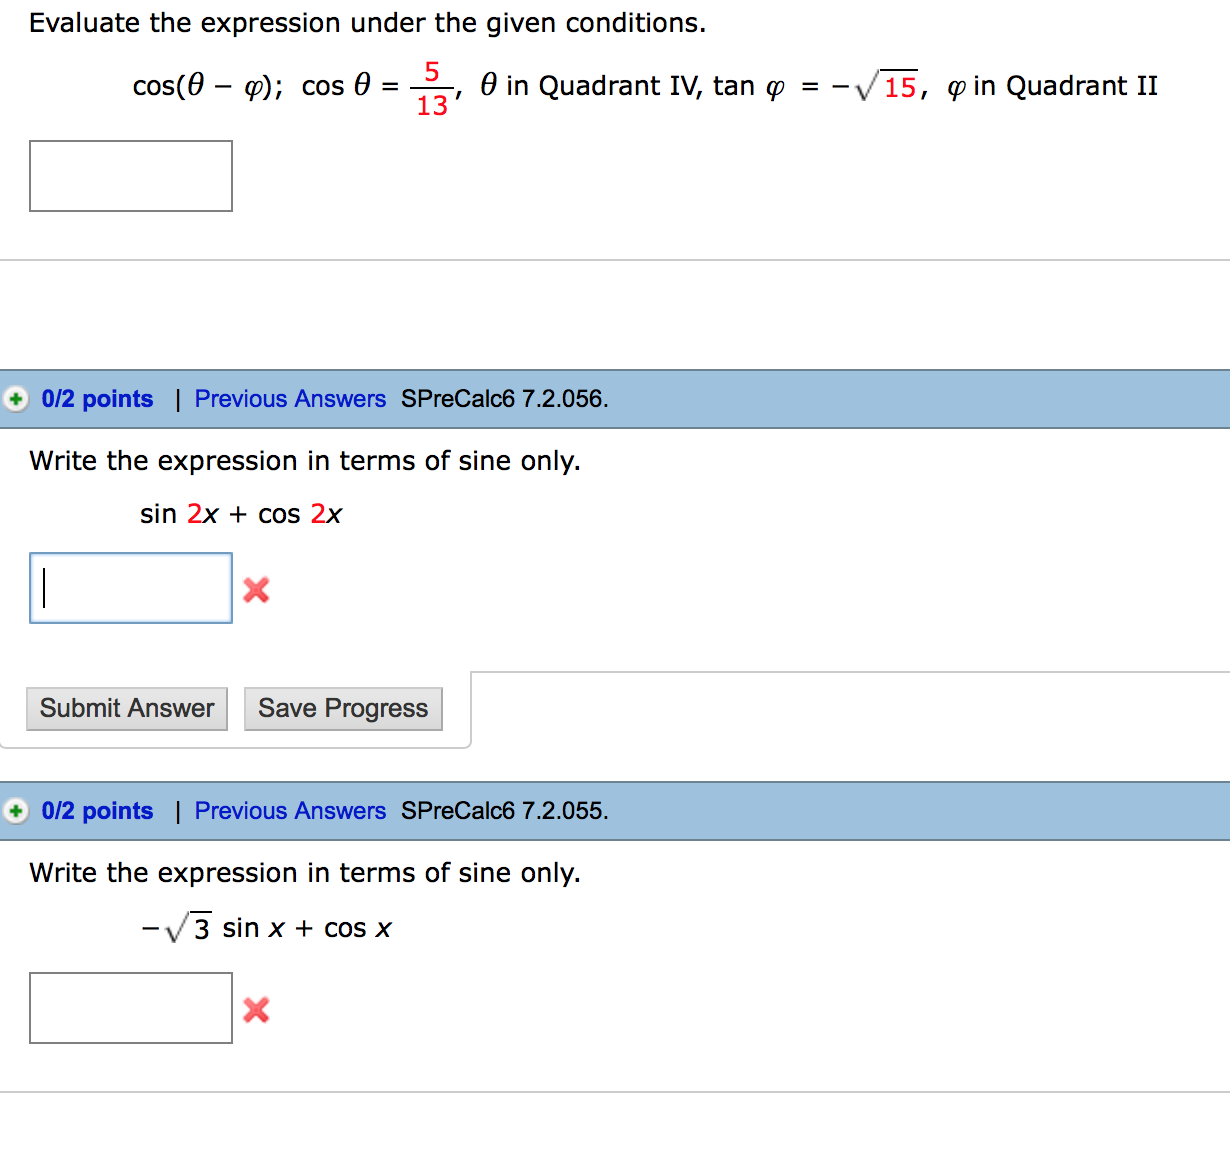Click the Submit Answer button
Image resolution: width=1230 pixels, height=1158 pixels.
coord(126,708)
